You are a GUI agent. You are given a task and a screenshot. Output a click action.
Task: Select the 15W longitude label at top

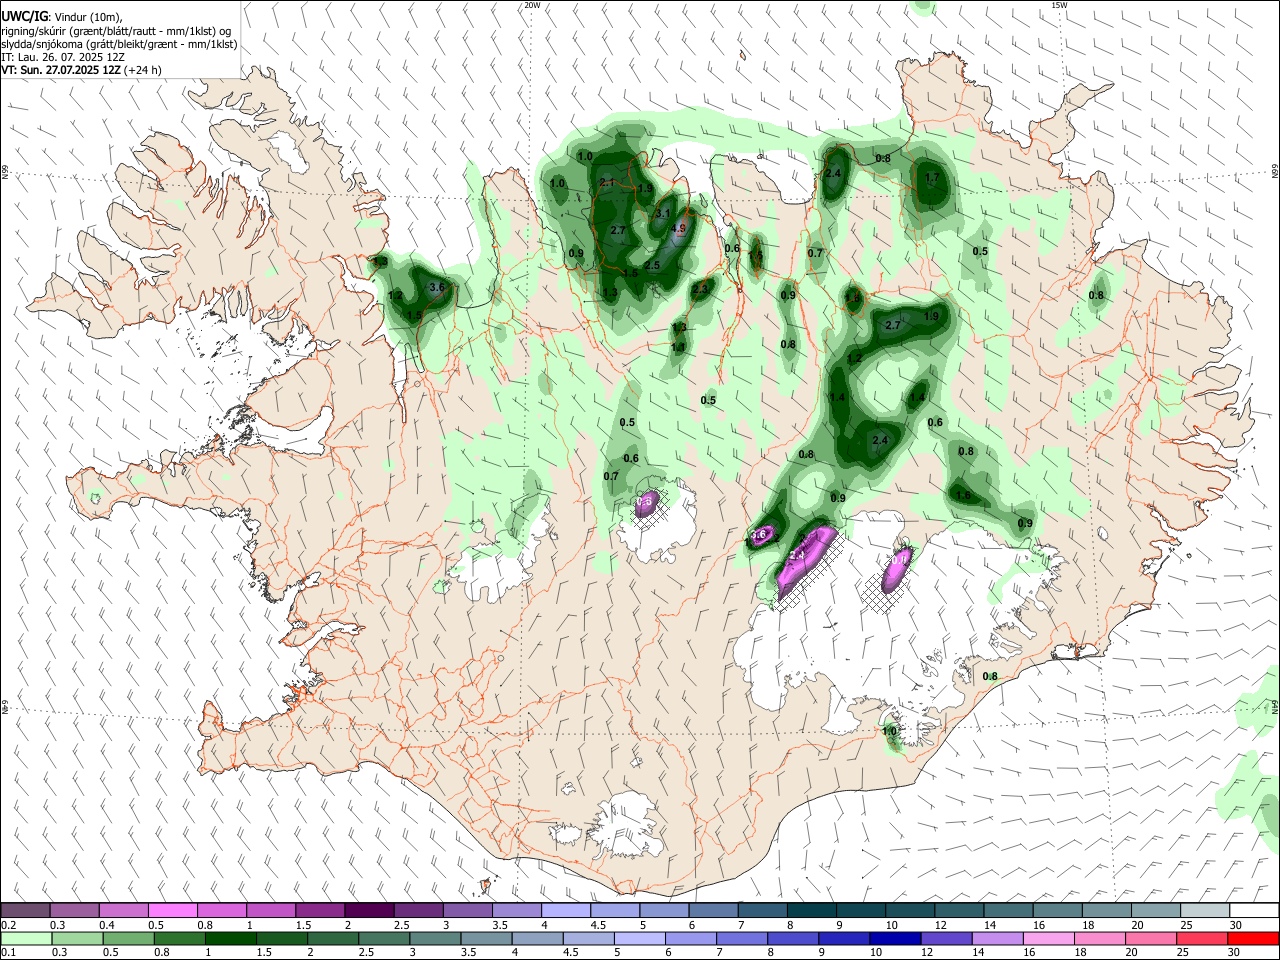coord(1059,5)
